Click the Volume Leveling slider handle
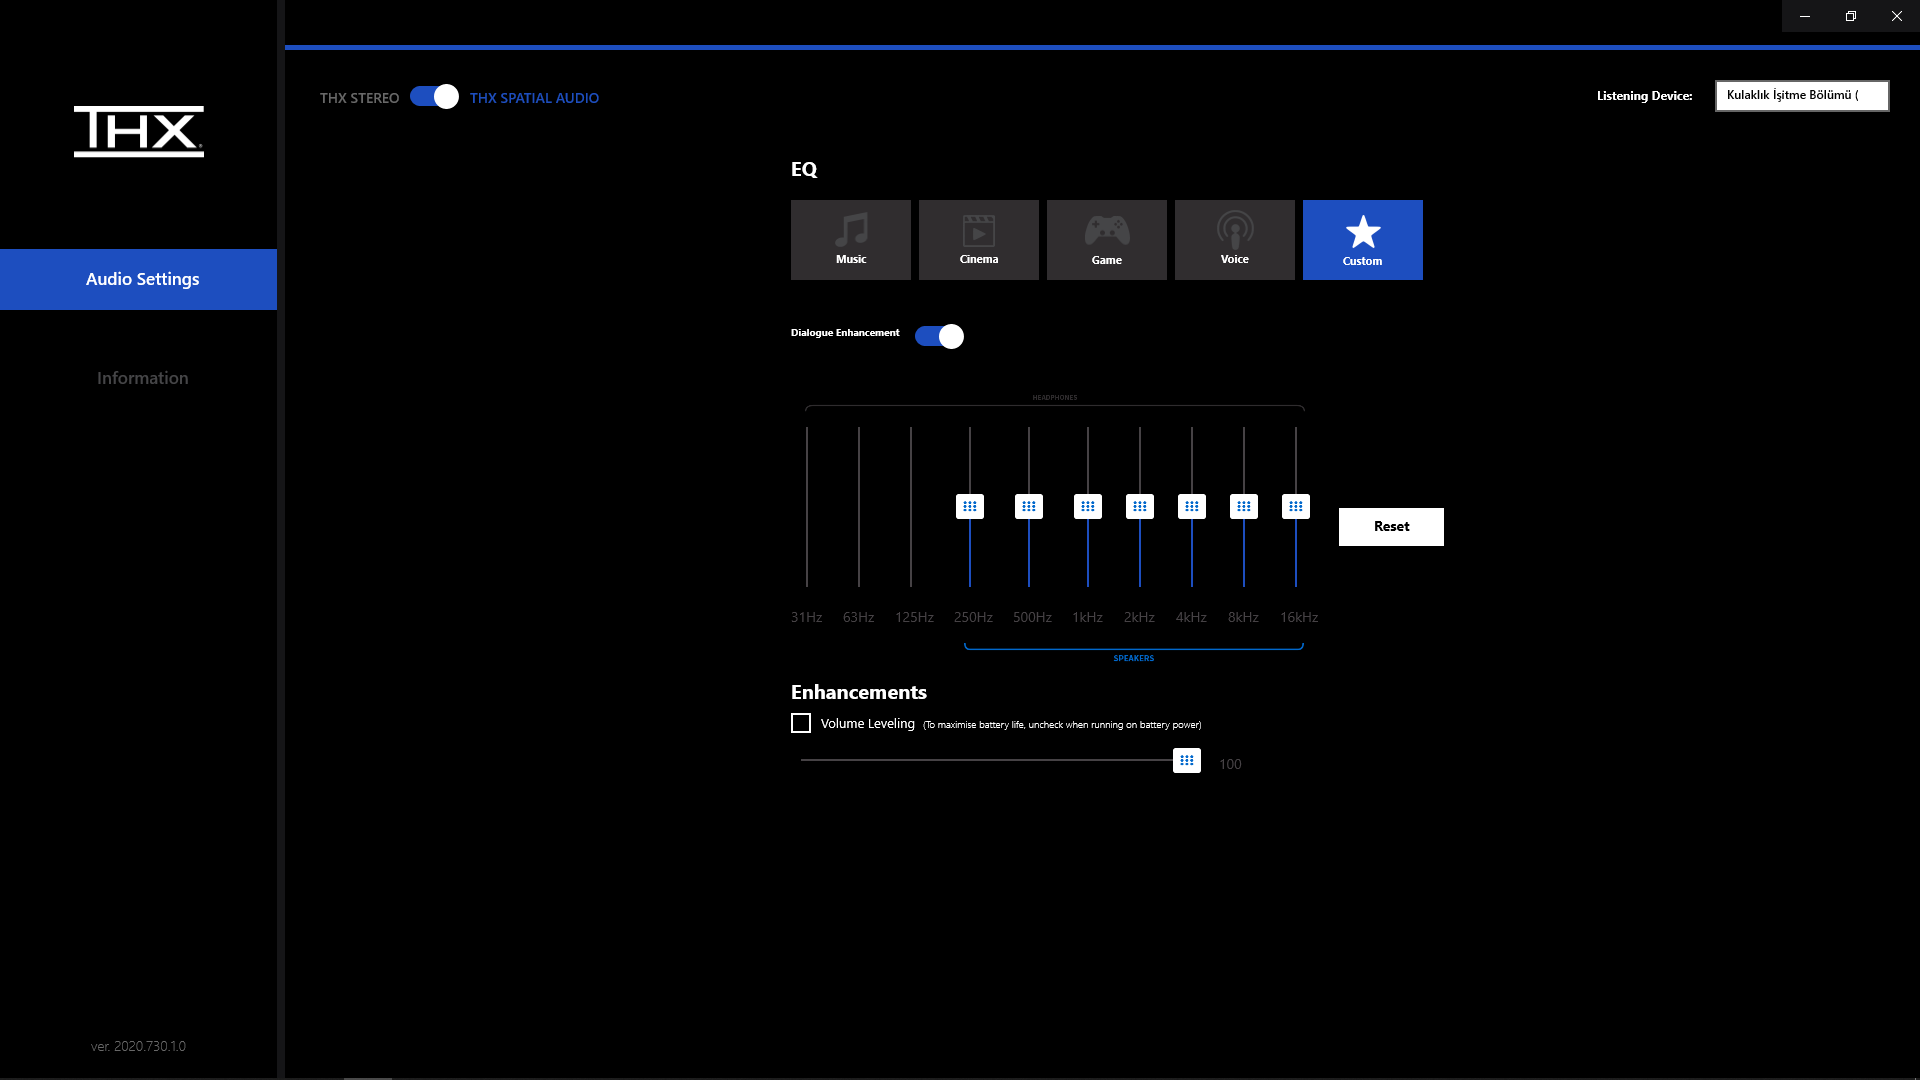 coord(1186,760)
